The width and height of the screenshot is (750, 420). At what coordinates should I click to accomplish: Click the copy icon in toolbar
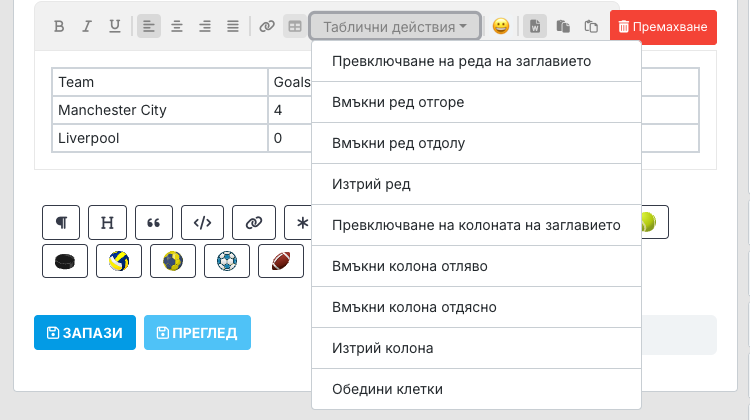tap(591, 26)
